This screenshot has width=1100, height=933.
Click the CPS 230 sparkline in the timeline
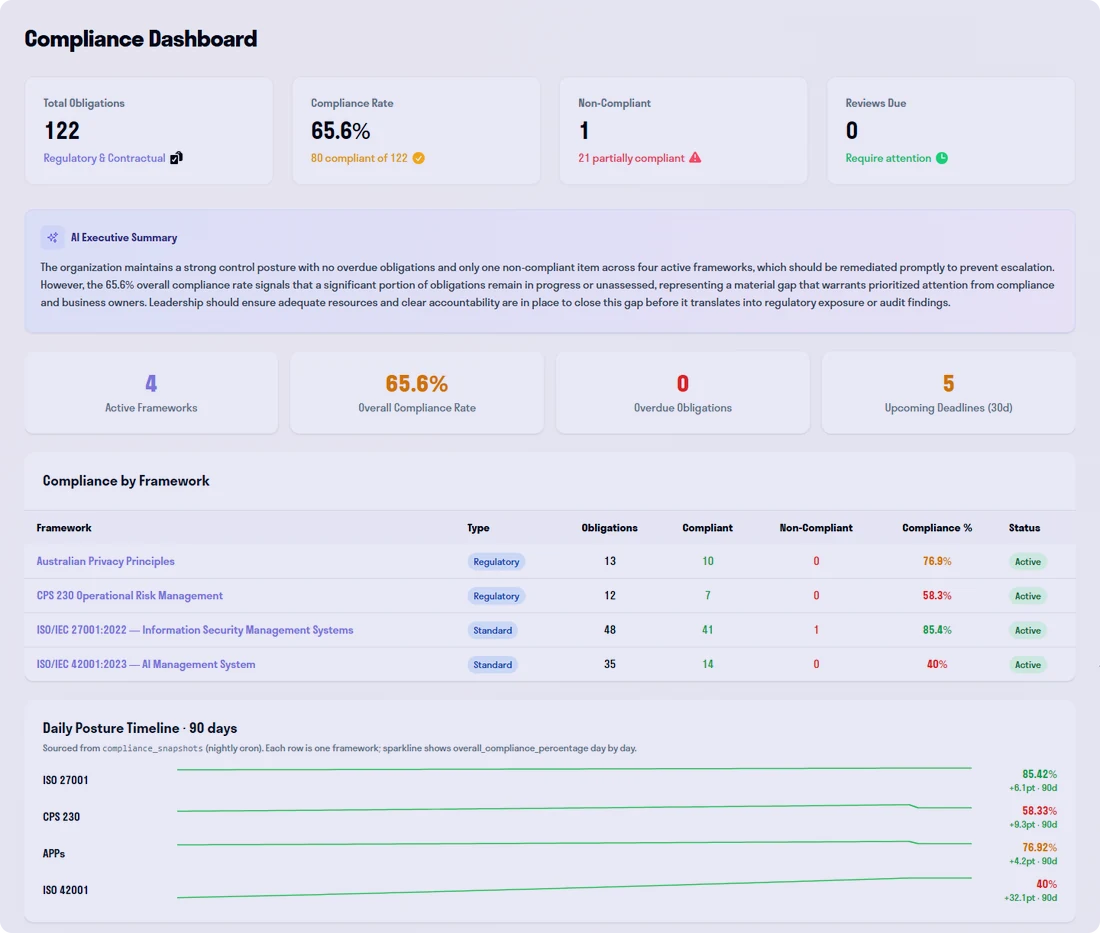[x=575, y=808]
